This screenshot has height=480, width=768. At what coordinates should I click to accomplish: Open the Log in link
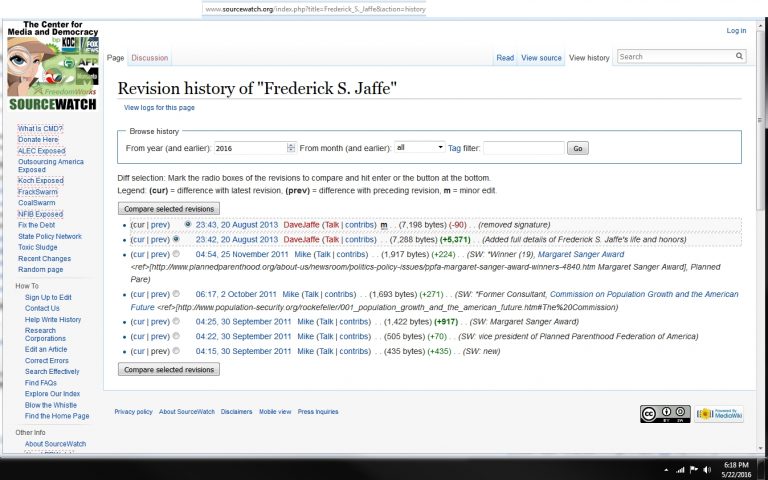tap(736, 31)
